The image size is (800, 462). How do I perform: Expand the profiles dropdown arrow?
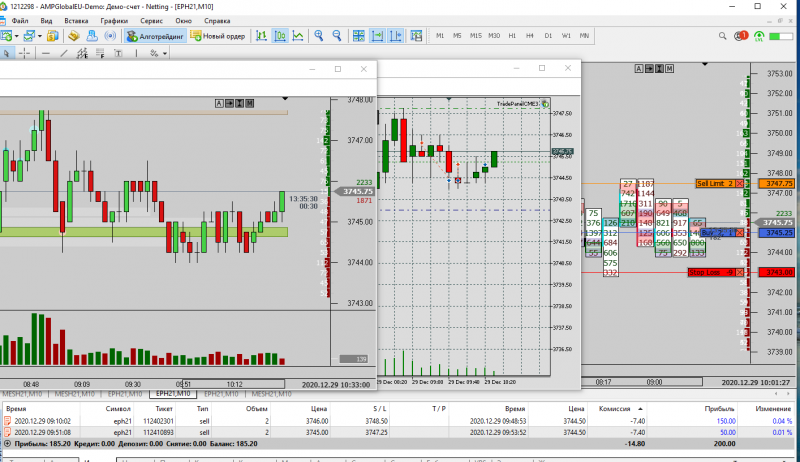coord(39,36)
